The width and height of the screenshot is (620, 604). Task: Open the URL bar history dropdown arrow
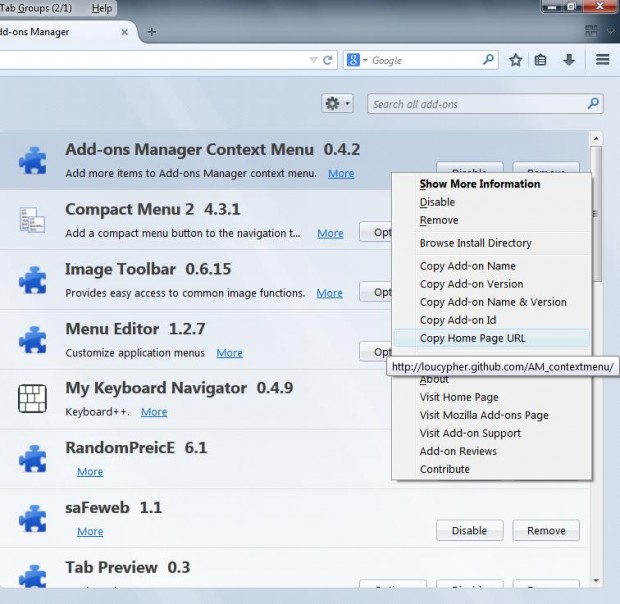(x=313, y=60)
